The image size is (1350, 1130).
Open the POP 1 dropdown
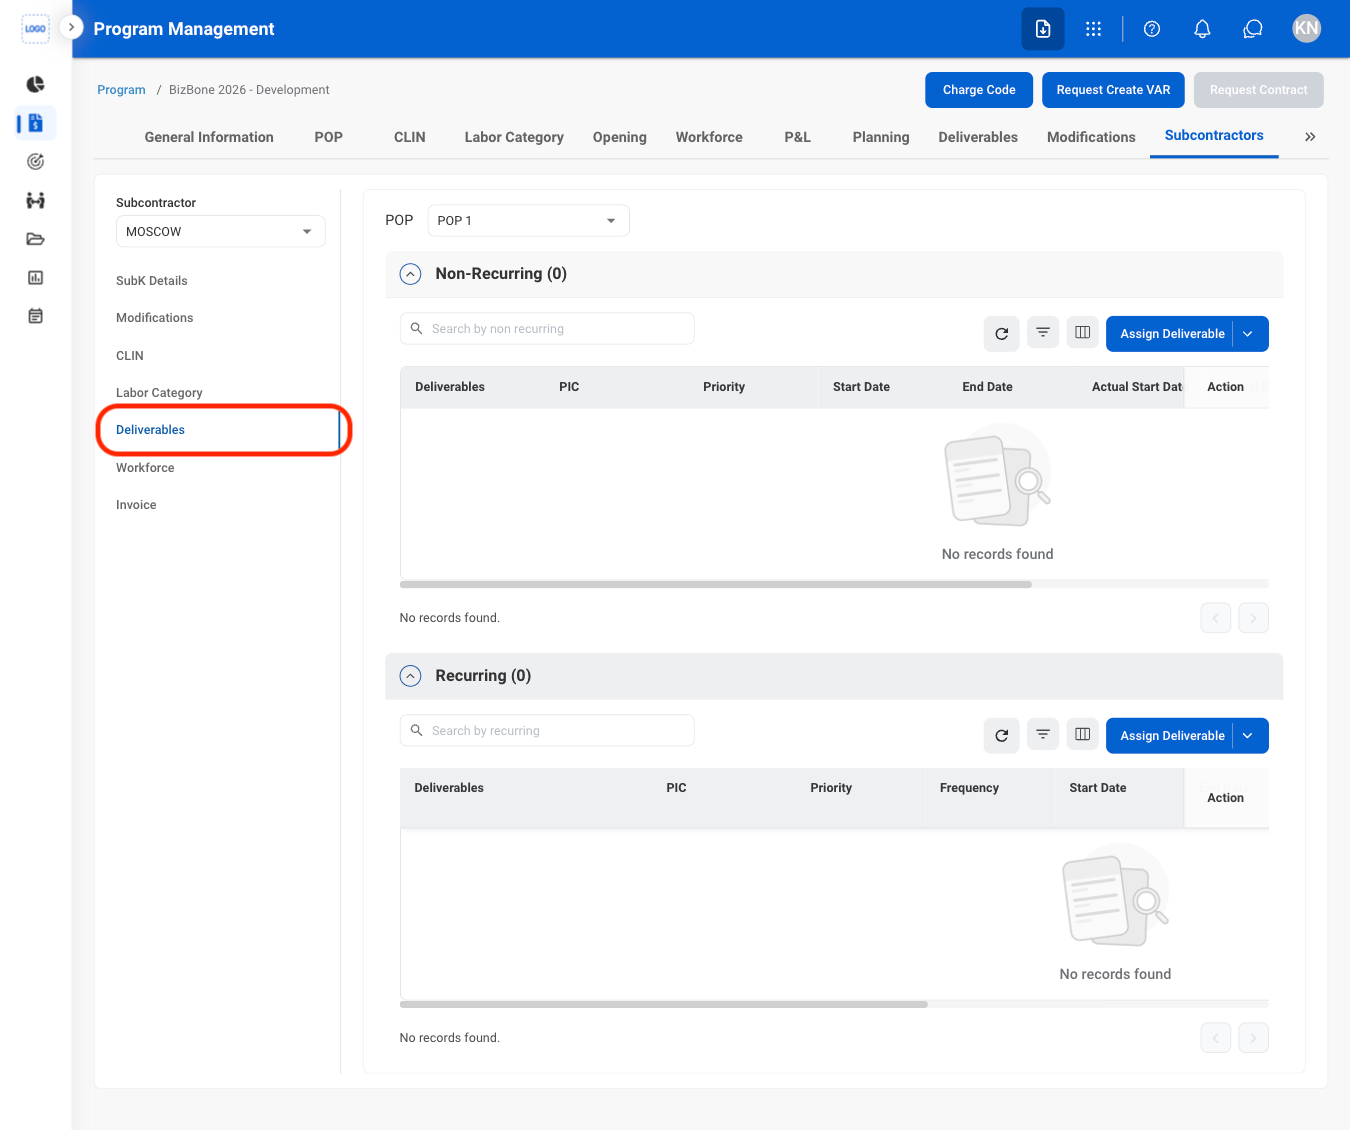pos(528,220)
